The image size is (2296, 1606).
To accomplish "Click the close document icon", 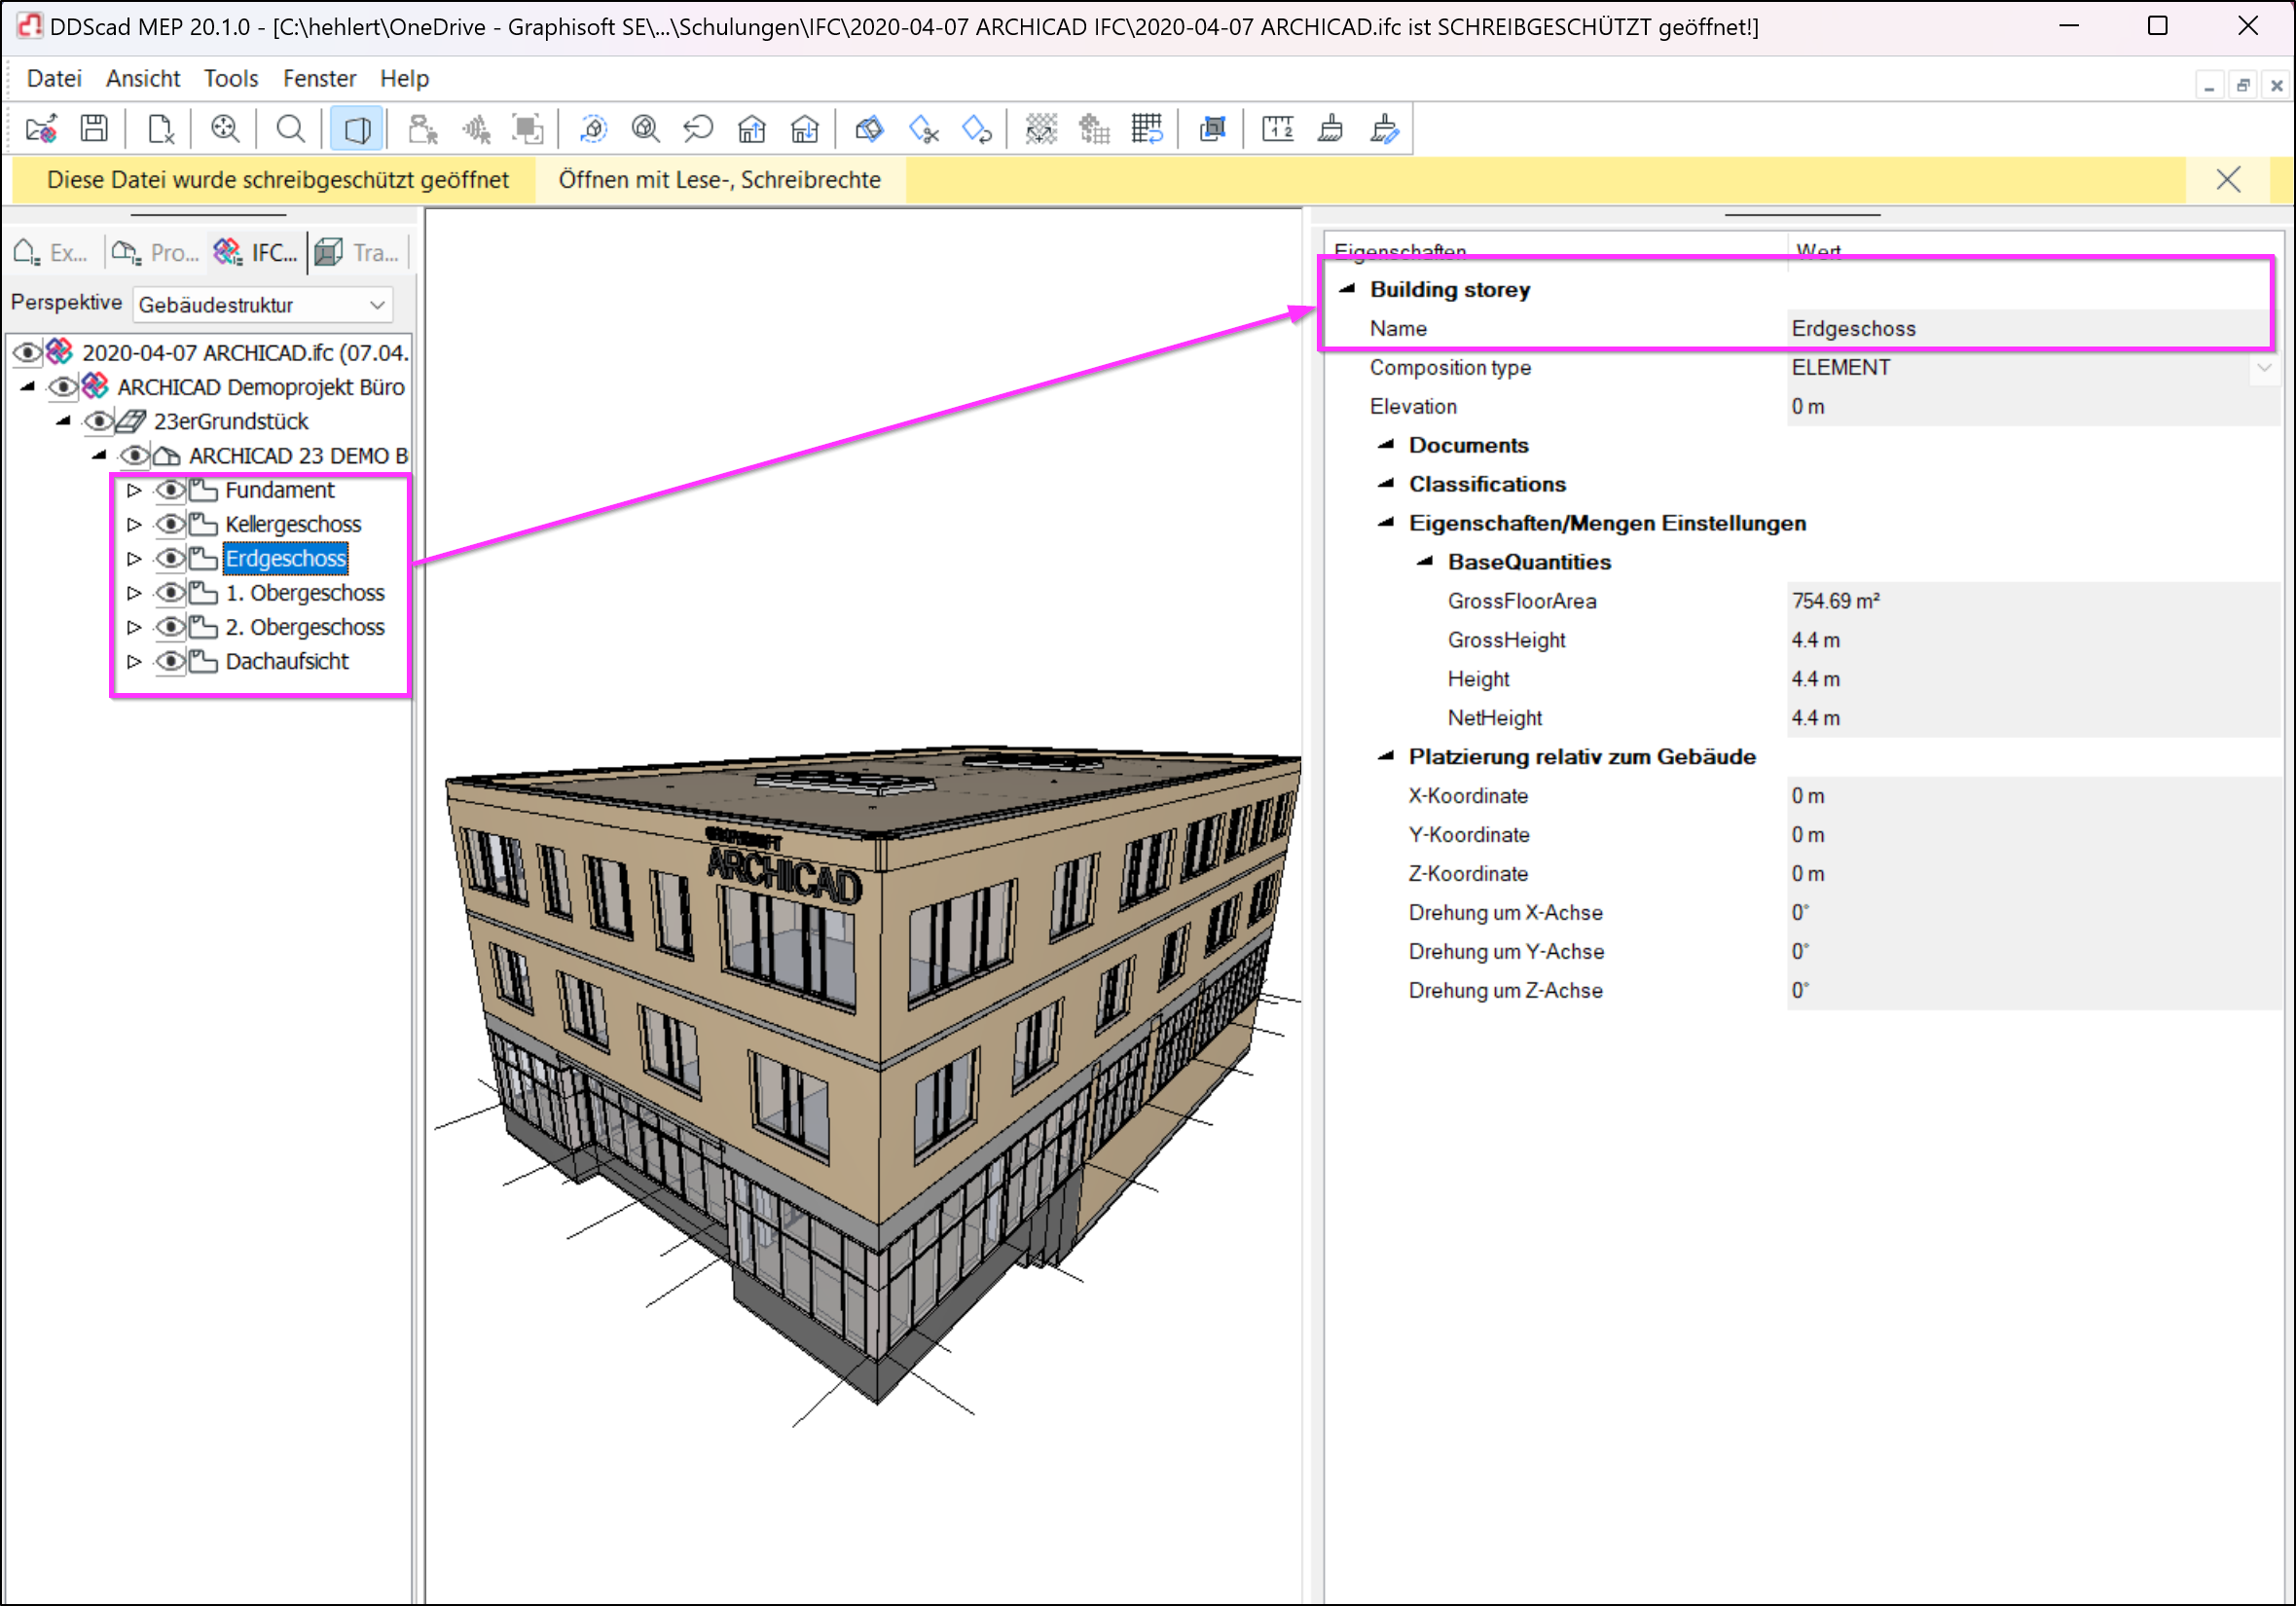I will coord(160,129).
